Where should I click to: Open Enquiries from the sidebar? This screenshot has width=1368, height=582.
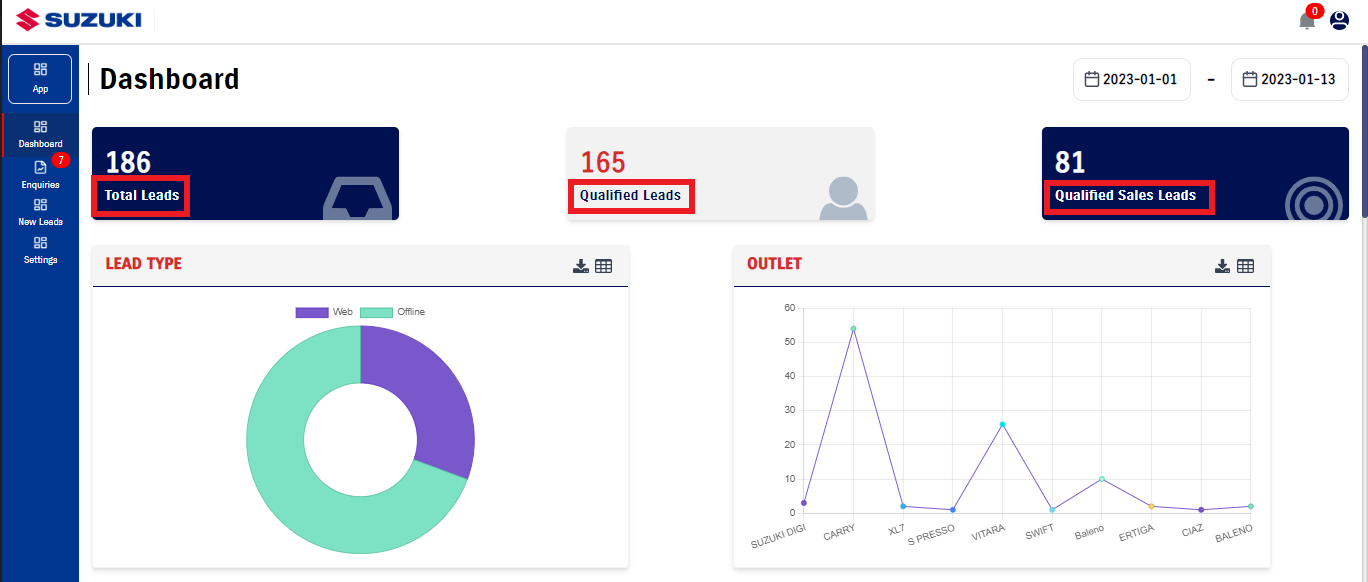40,175
